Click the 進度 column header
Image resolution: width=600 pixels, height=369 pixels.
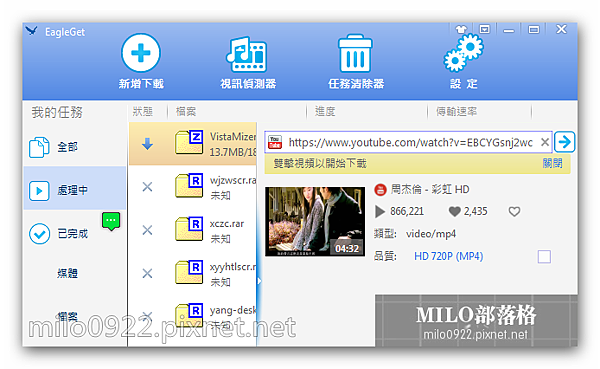325,111
